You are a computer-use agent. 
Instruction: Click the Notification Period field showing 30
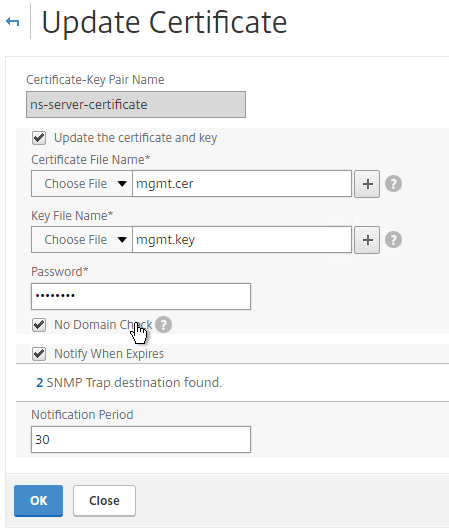pyautogui.click(x=141, y=439)
